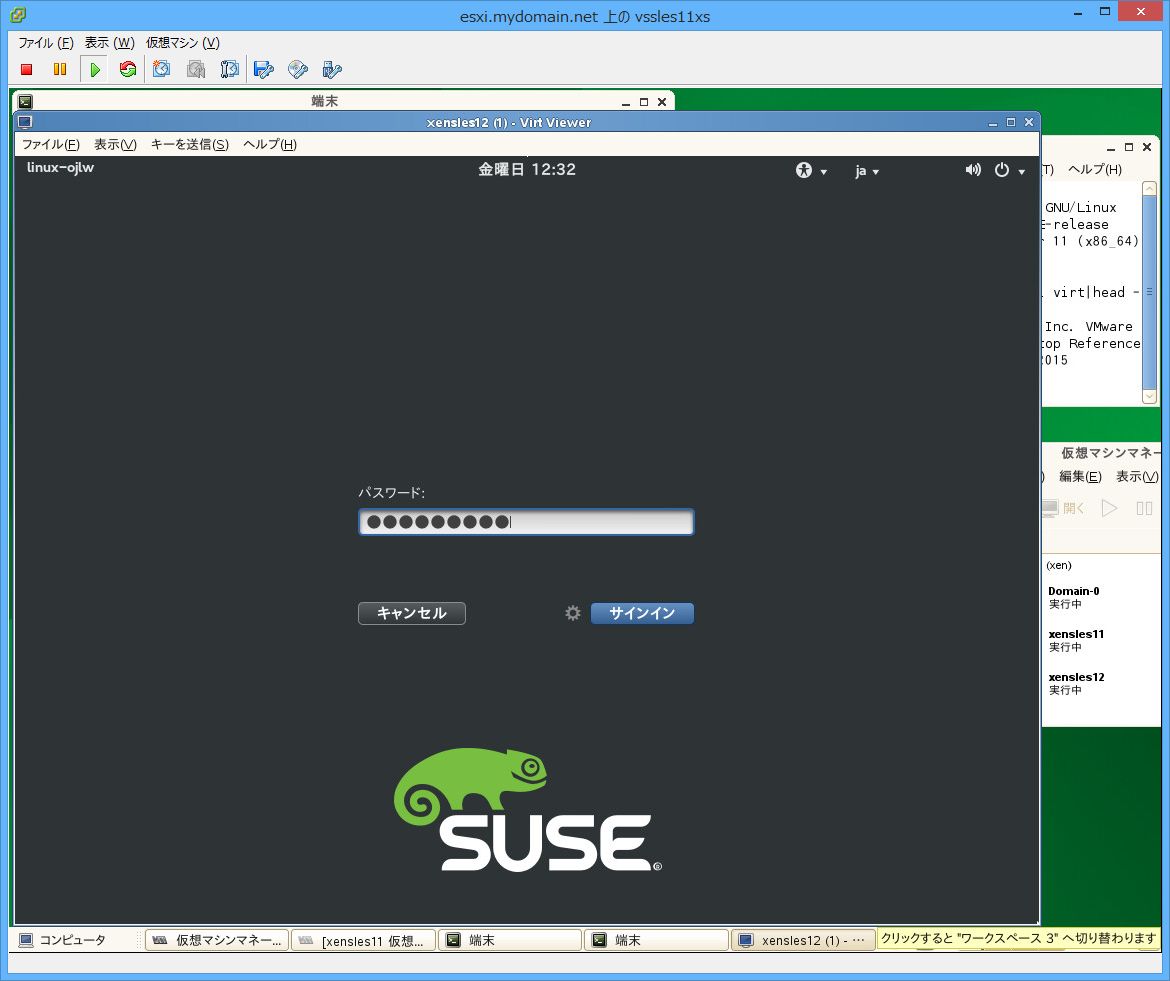Click the floppy device connection icon
Viewport: 1170px width, 981px height.
[263, 69]
